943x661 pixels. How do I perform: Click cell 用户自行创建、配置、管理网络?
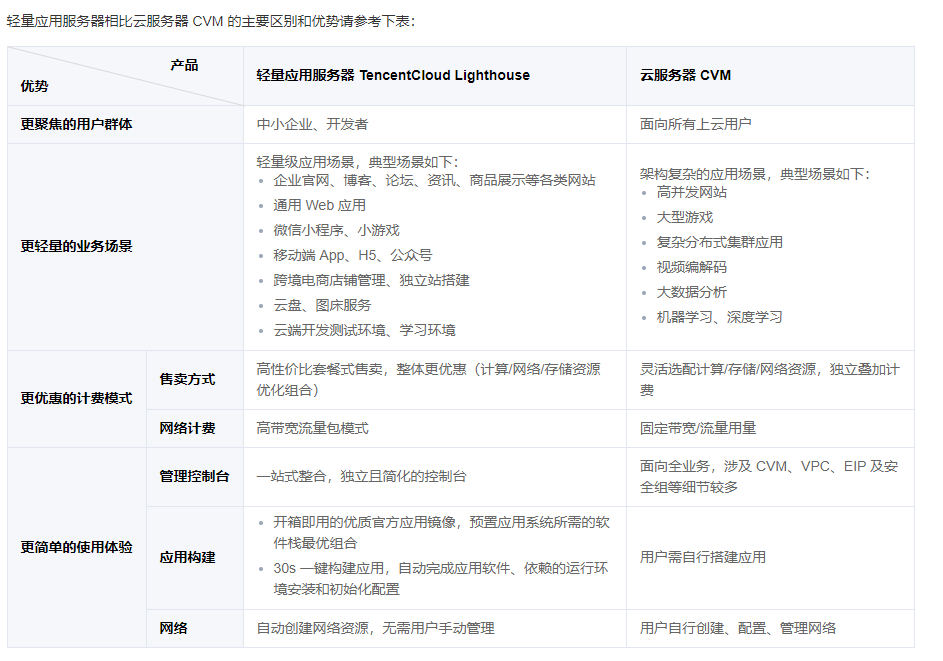click(738, 629)
